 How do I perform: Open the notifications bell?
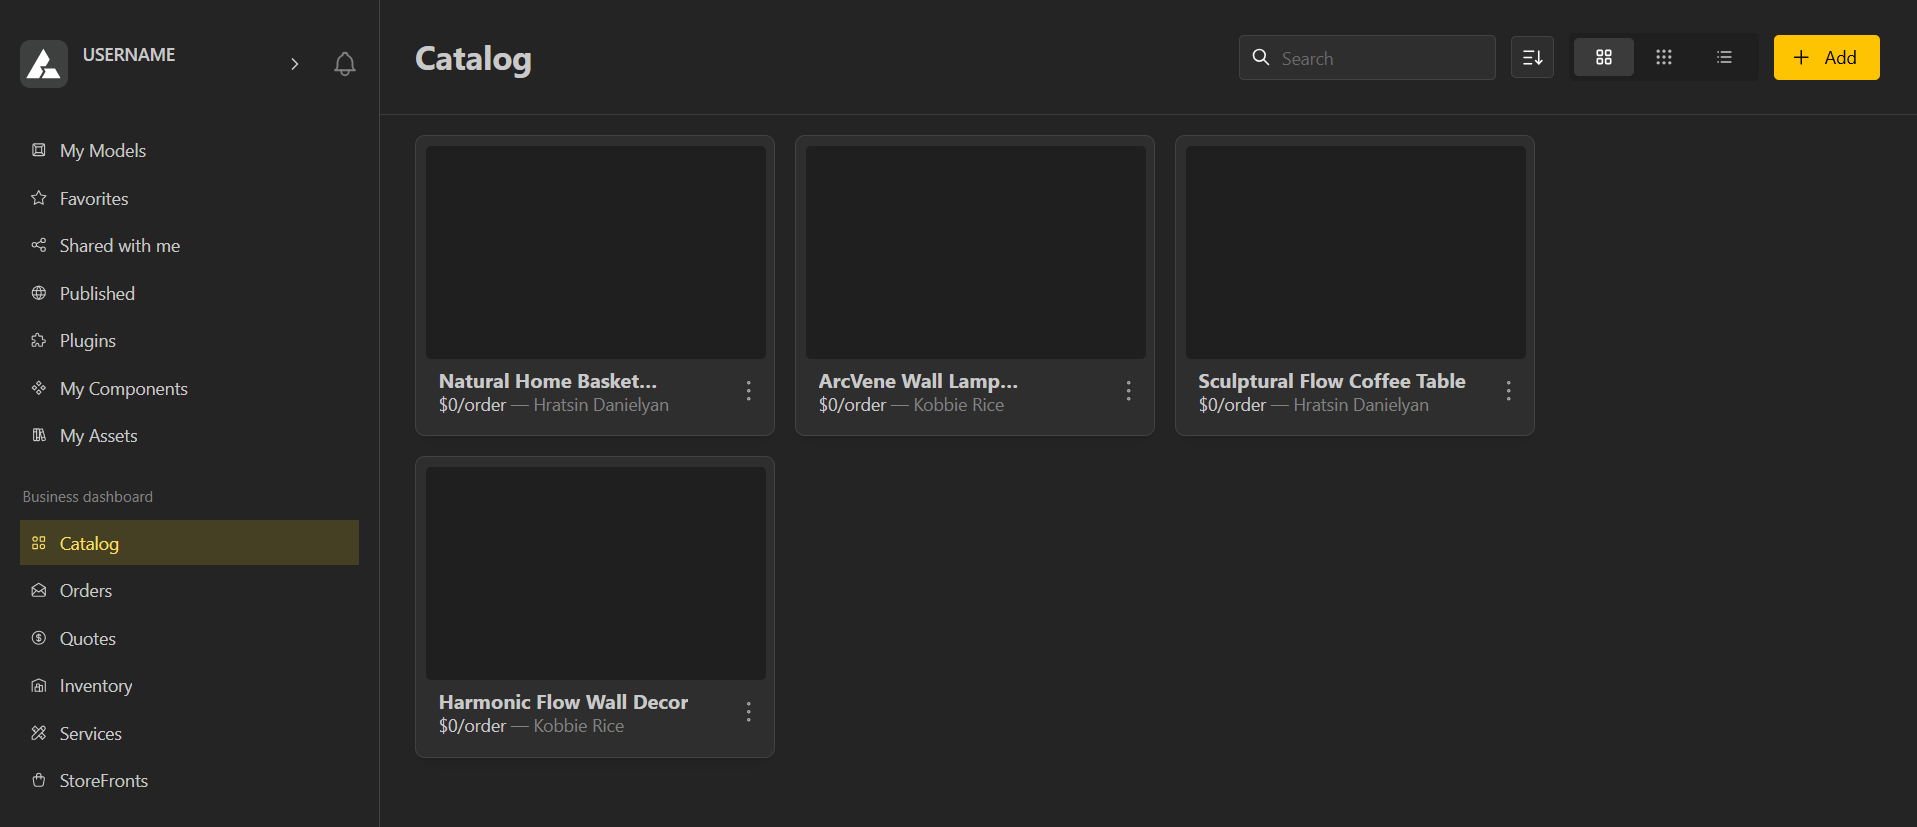[x=345, y=64]
